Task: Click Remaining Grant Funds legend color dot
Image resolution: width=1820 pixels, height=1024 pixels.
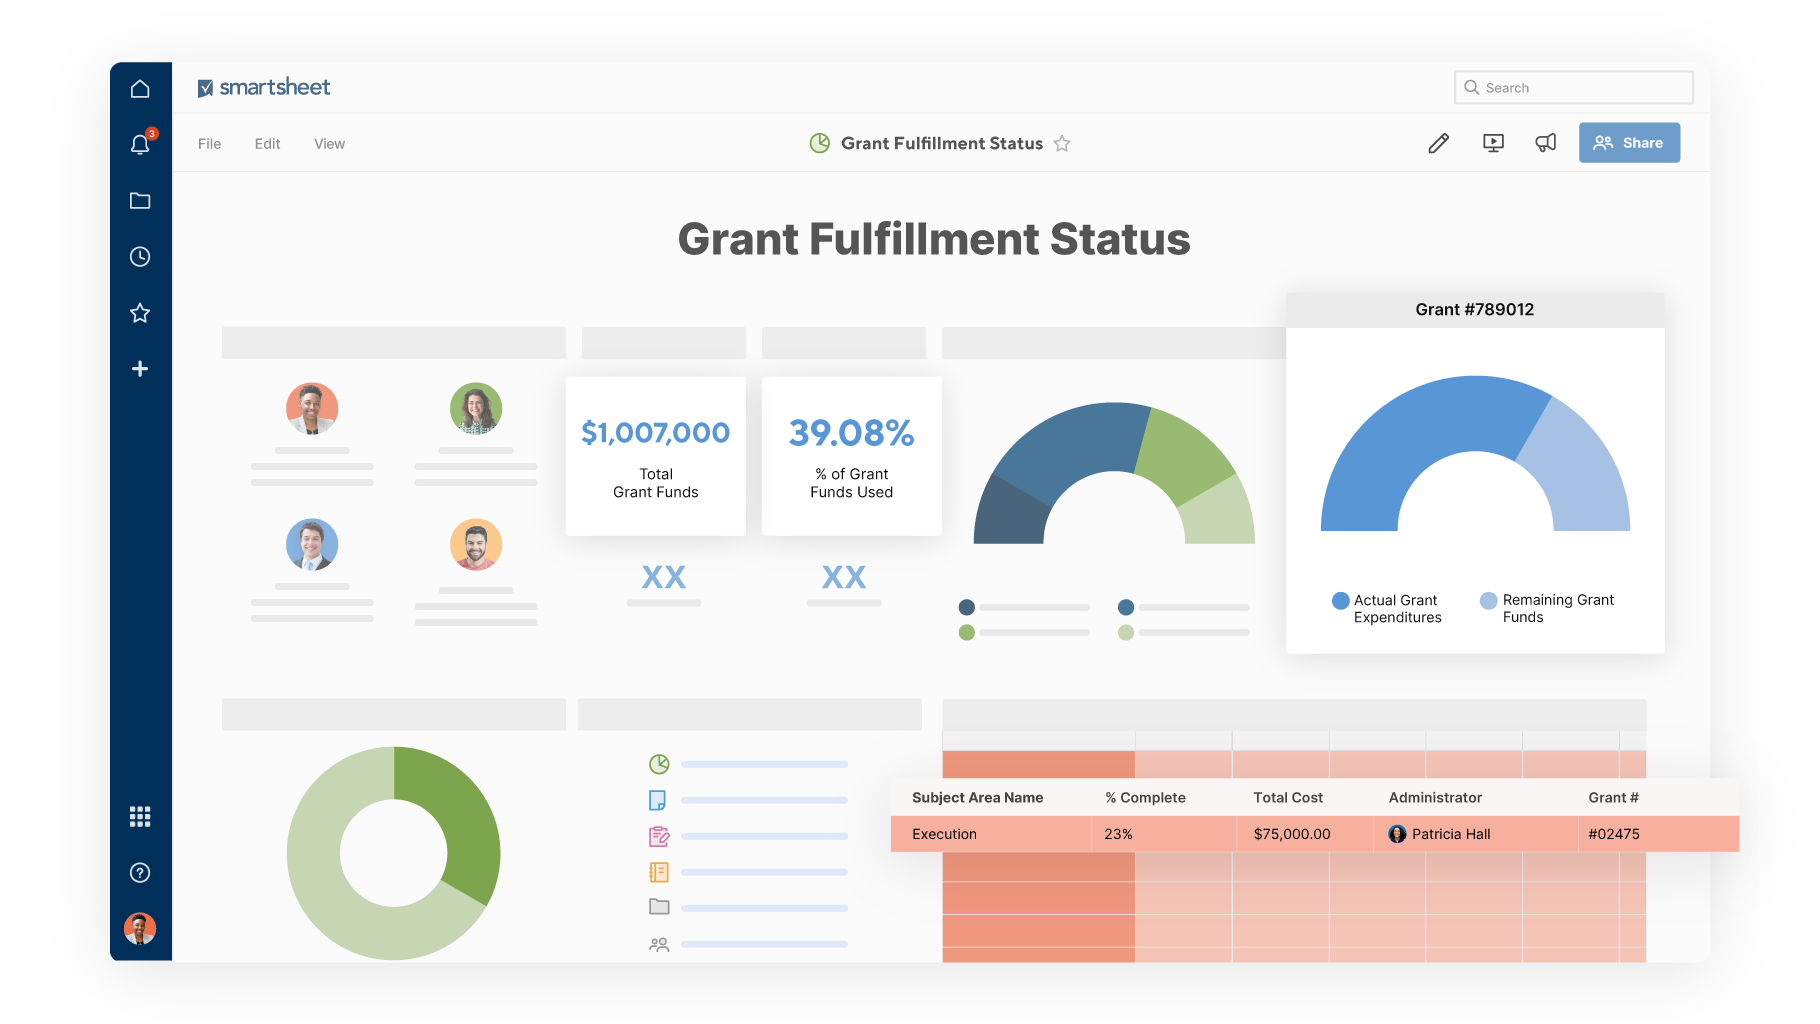Action: pyautogui.click(x=1489, y=601)
